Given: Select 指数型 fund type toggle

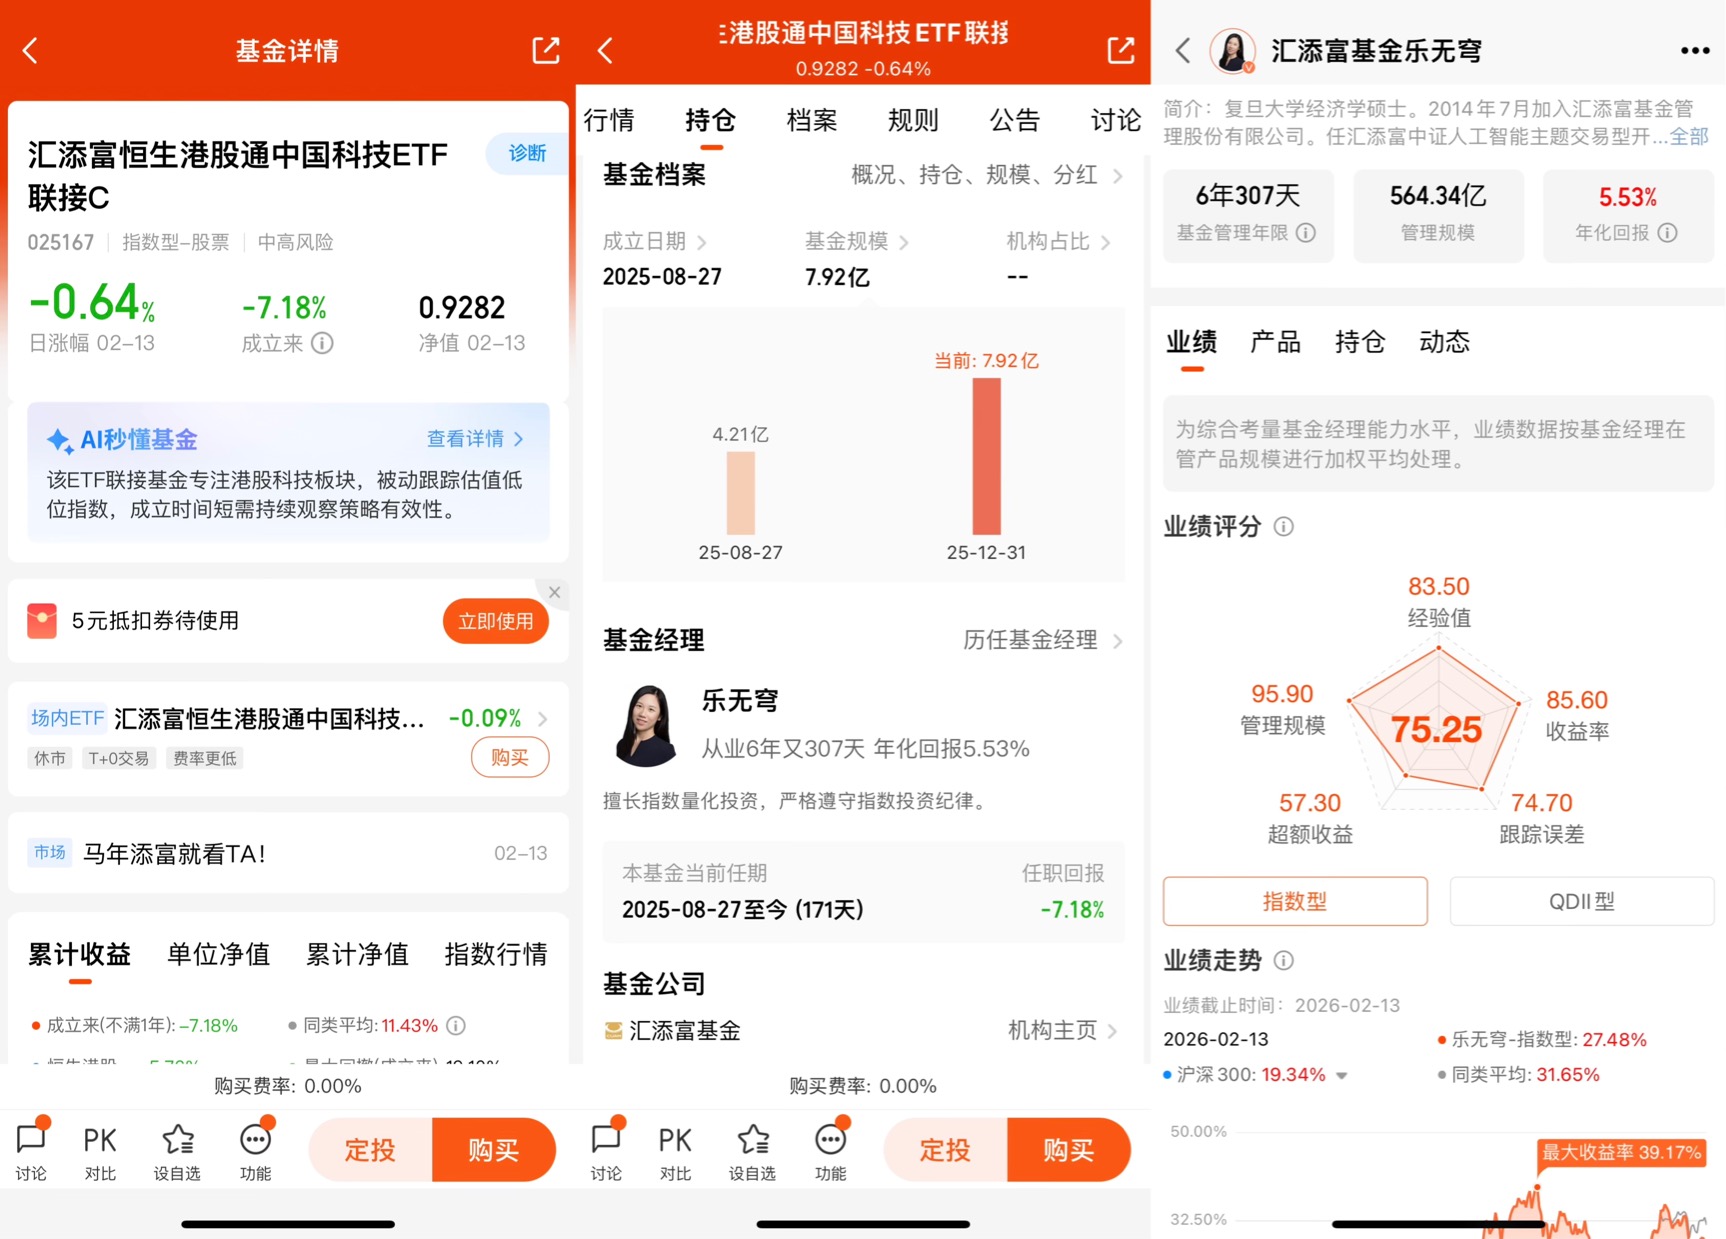Looking at the screenshot, I should 1295,901.
